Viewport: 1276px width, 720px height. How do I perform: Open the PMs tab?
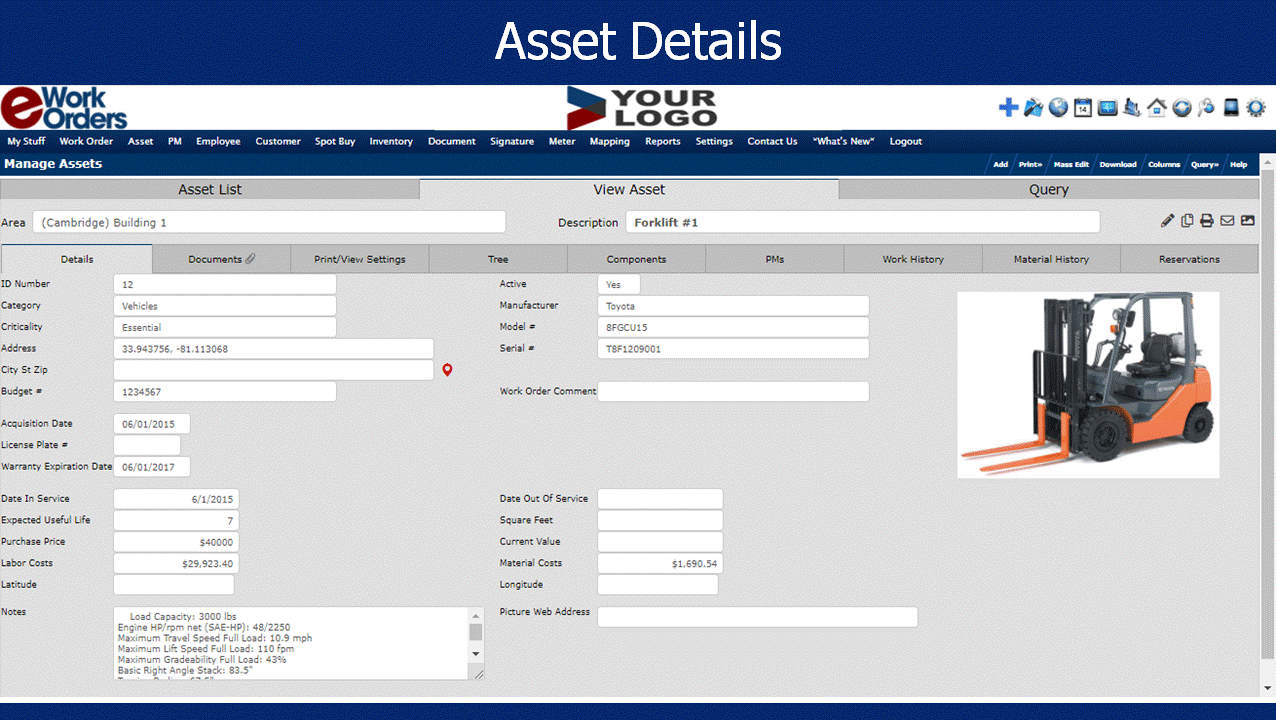775,259
